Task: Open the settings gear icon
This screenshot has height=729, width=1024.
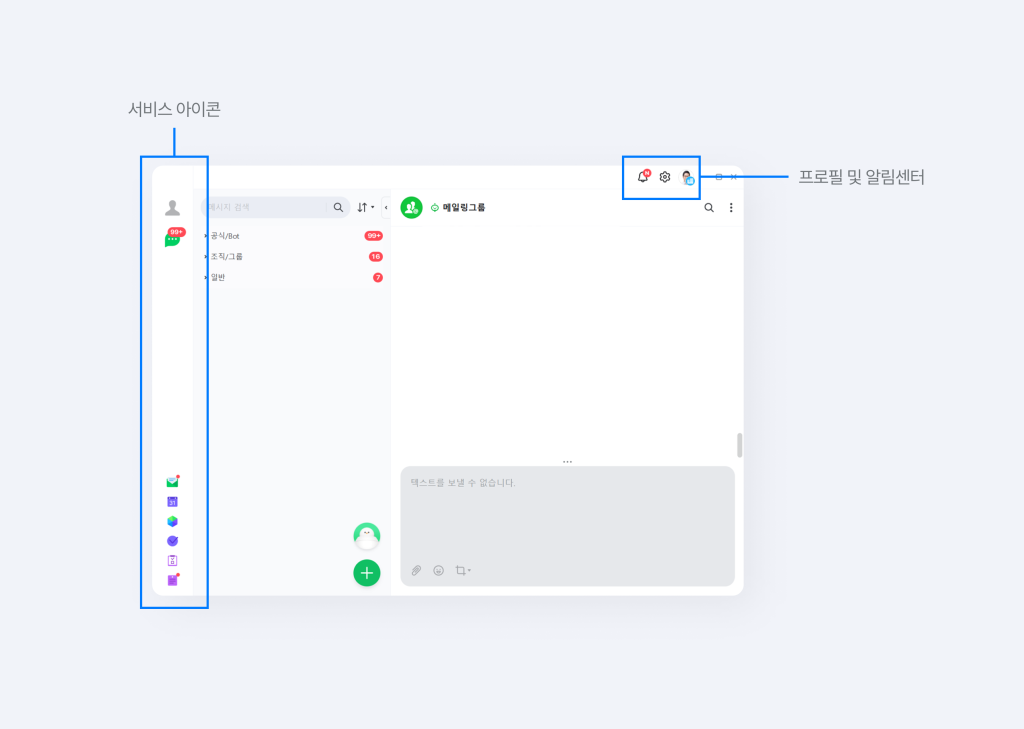Action: coord(665,177)
